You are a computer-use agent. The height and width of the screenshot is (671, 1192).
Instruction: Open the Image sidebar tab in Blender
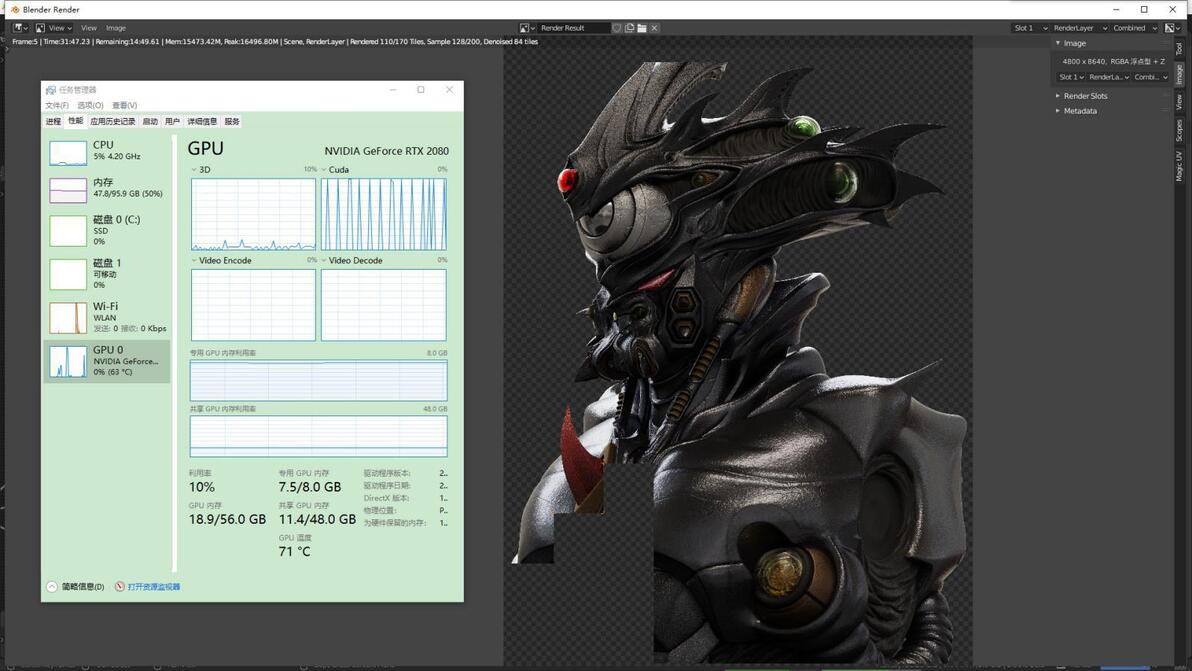[1179, 74]
